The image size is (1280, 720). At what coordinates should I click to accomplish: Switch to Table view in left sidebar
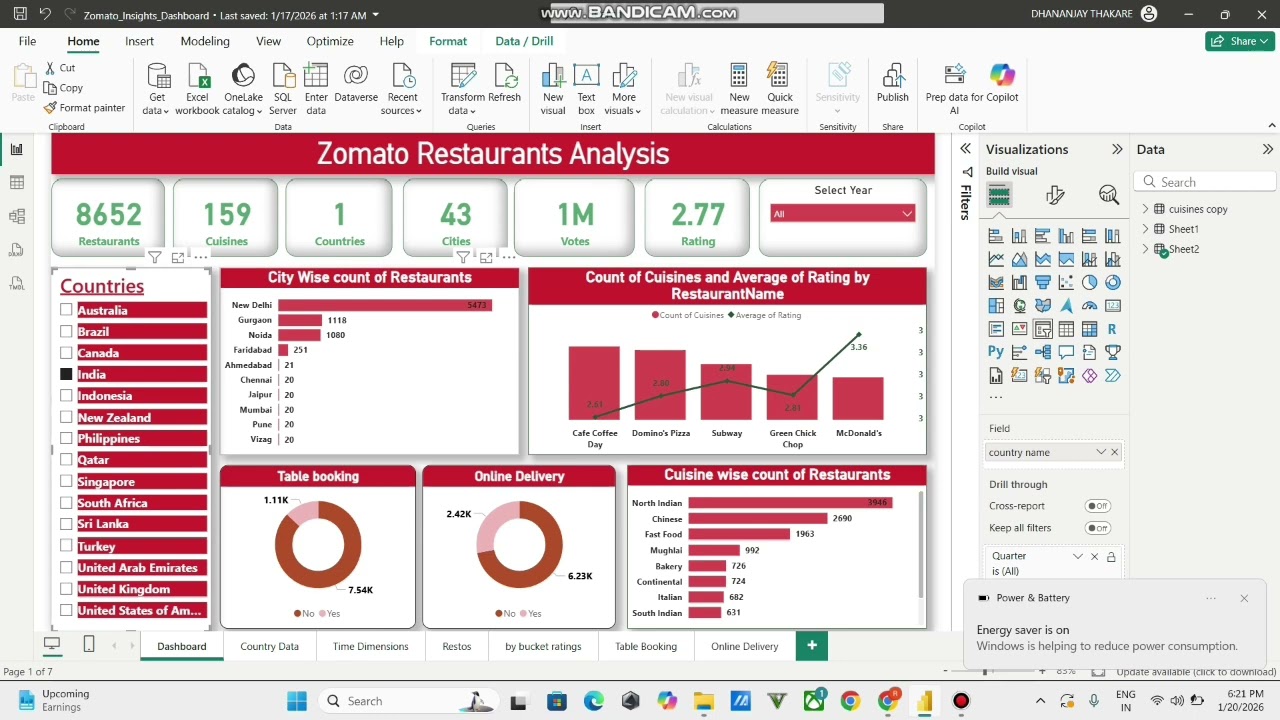16,183
